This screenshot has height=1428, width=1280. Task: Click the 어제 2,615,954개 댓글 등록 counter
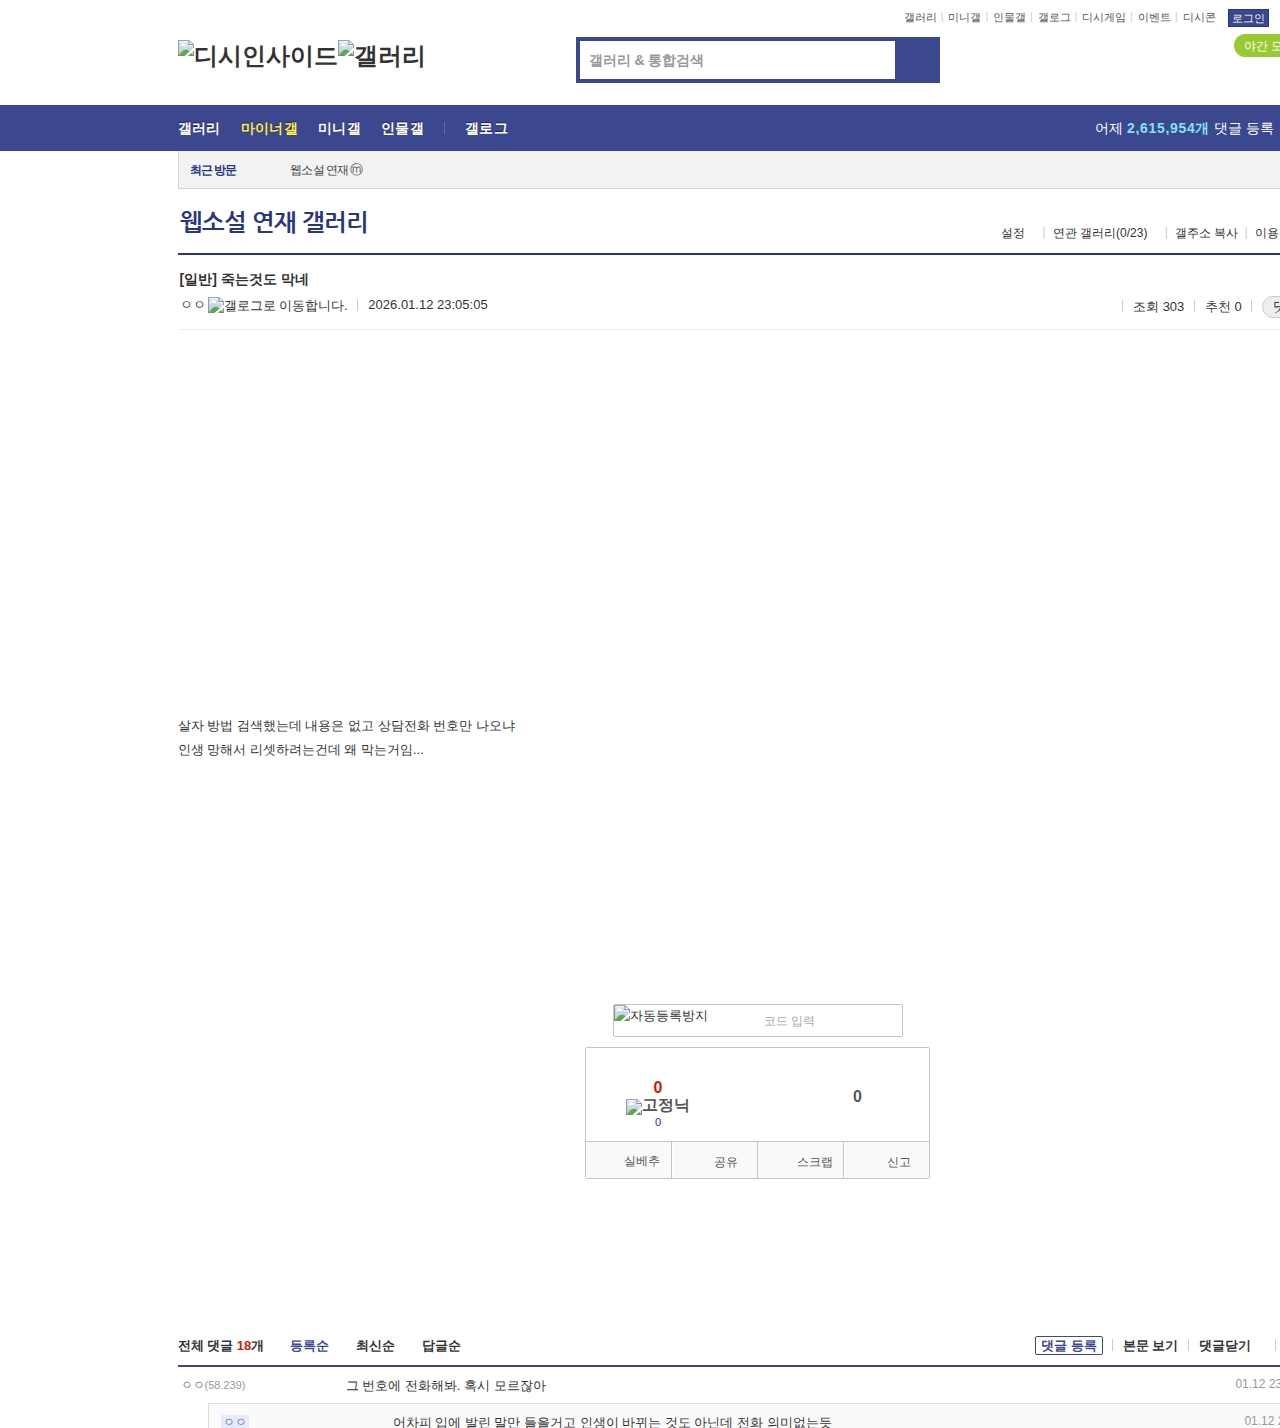point(1184,129)
